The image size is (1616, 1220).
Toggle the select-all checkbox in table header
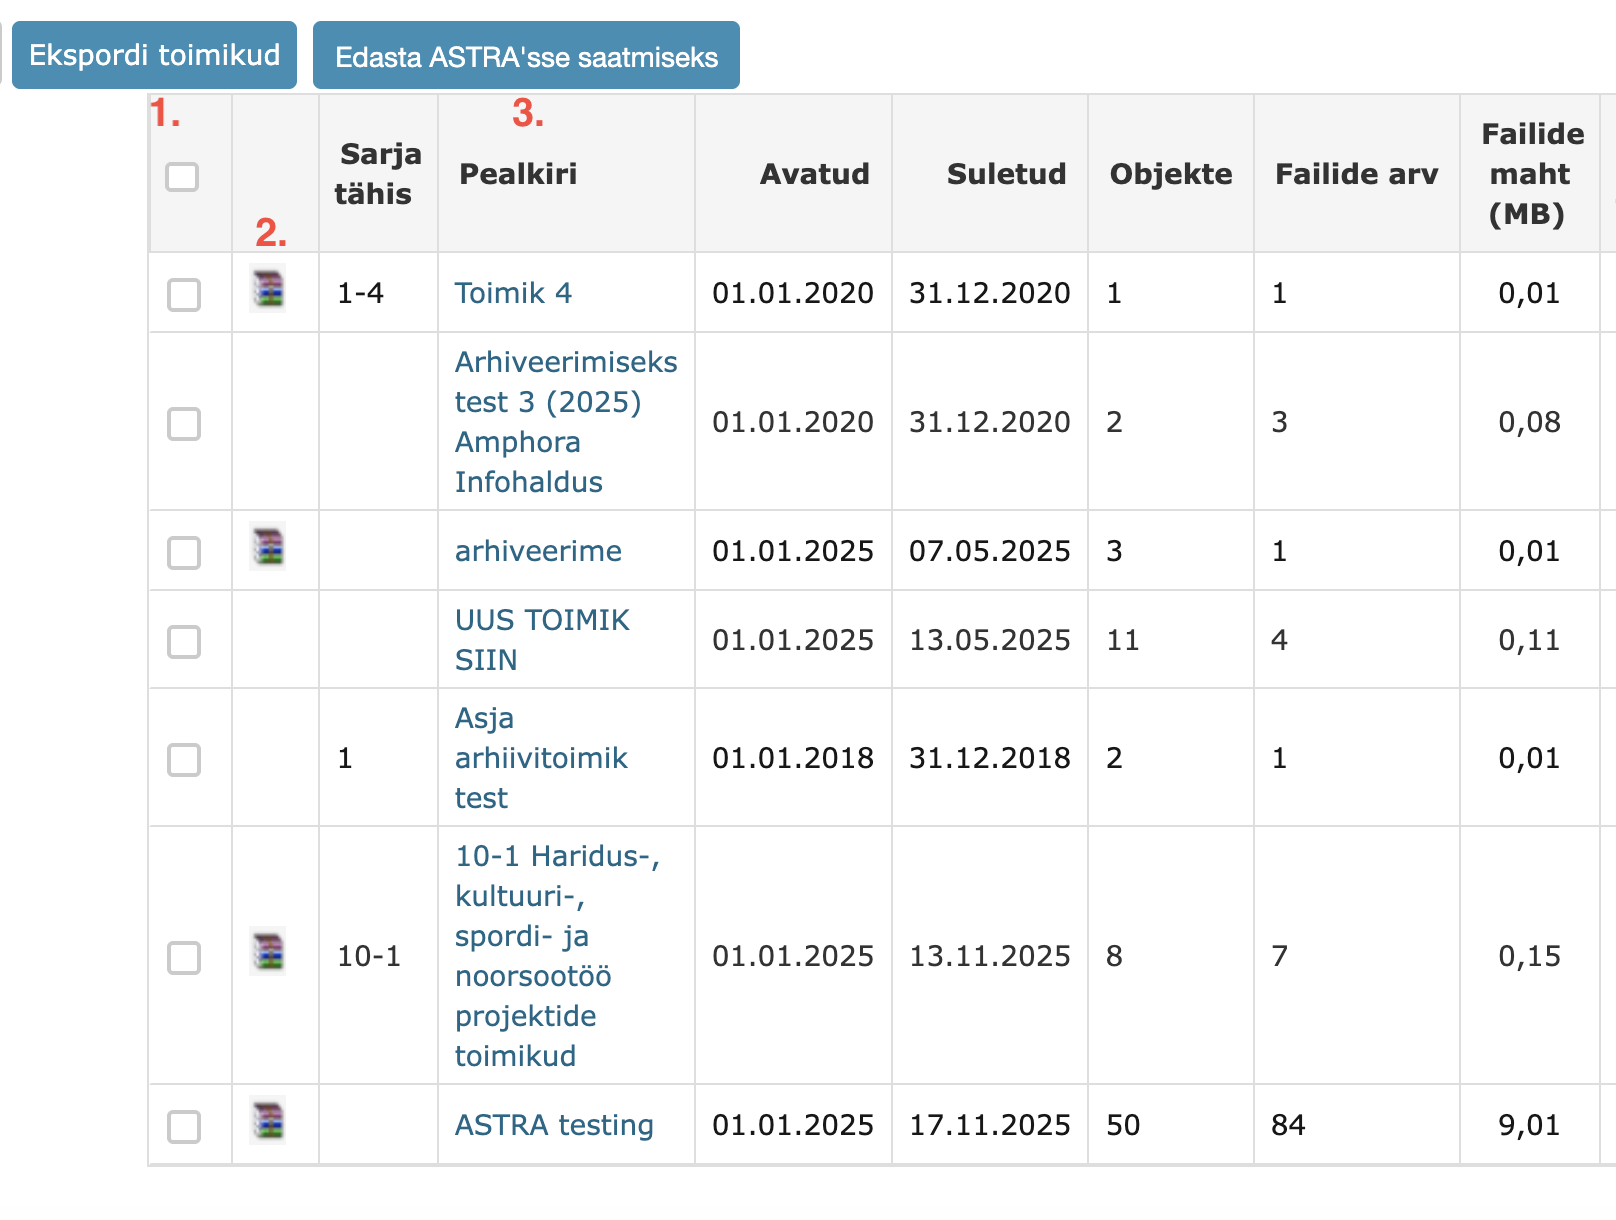click(x=182, y=177)
